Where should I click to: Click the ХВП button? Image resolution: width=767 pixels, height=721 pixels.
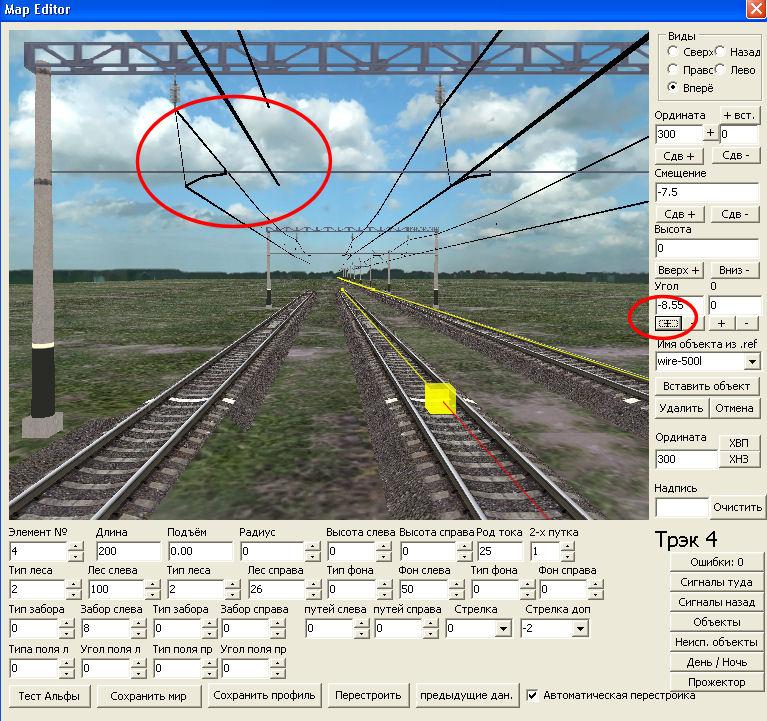(x=738, y=443)
